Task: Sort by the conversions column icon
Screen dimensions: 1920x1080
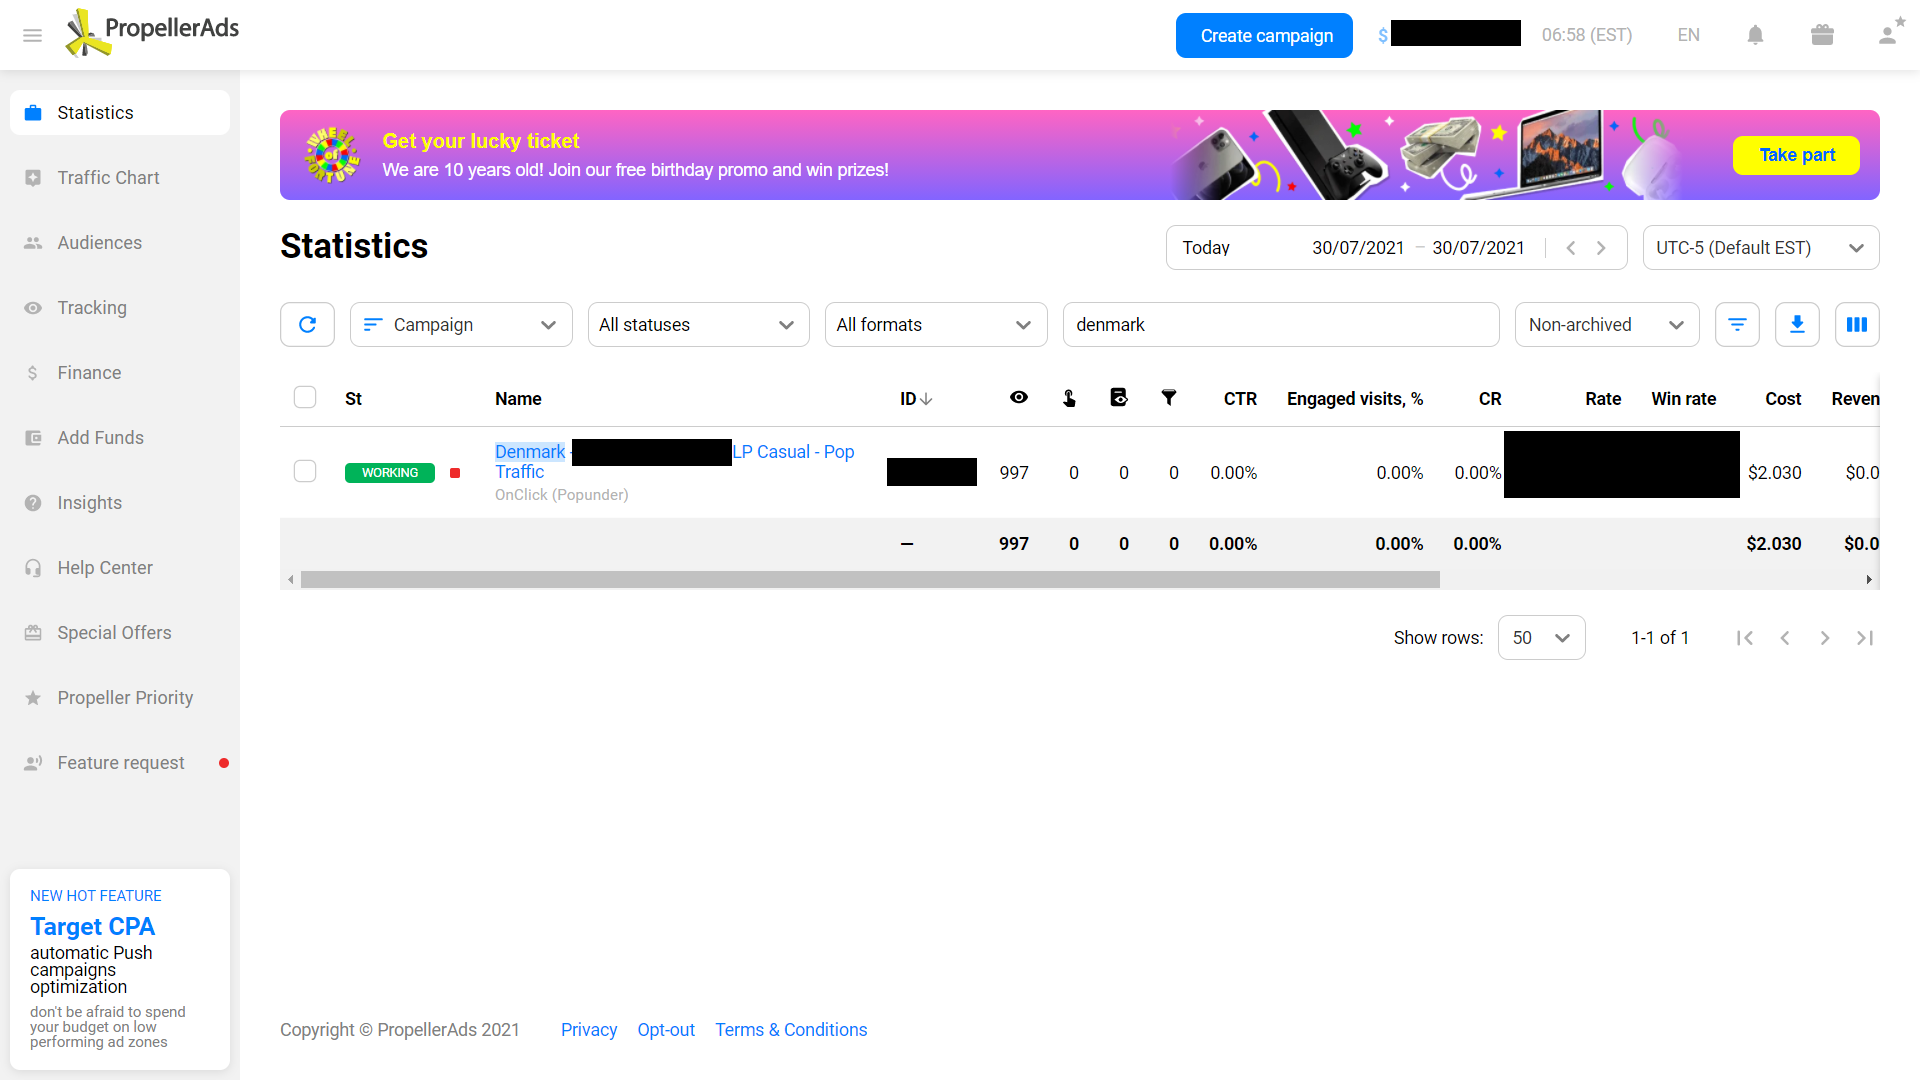Action: [1119, 398]
